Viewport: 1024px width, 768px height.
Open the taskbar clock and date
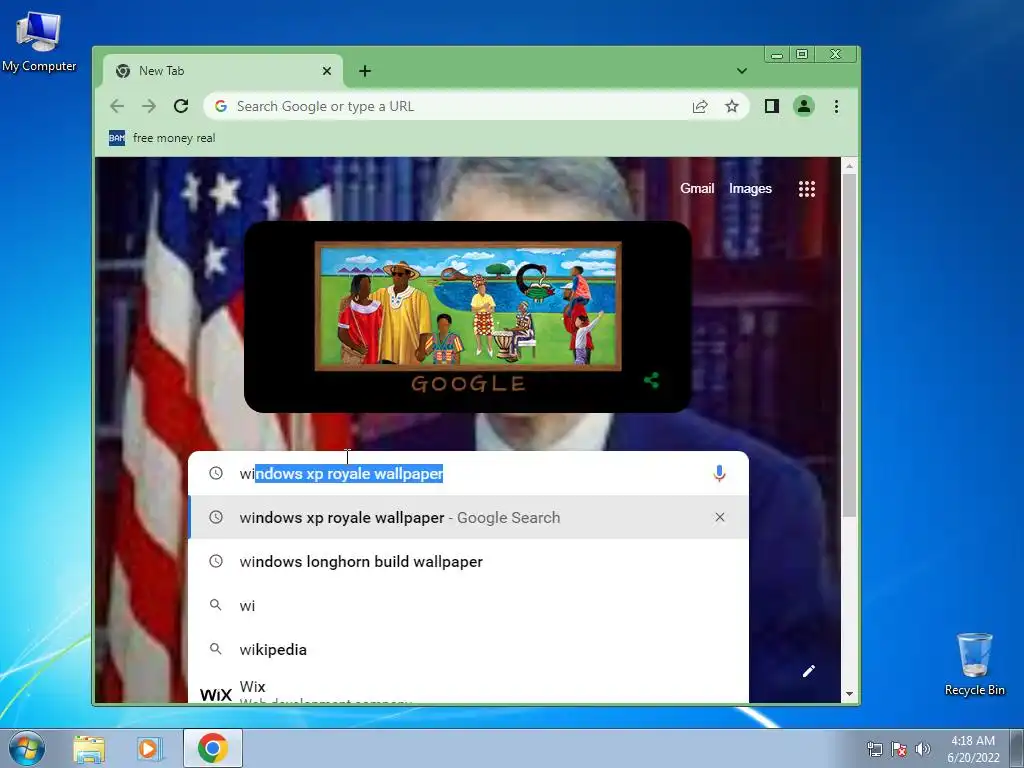(973, 749)
